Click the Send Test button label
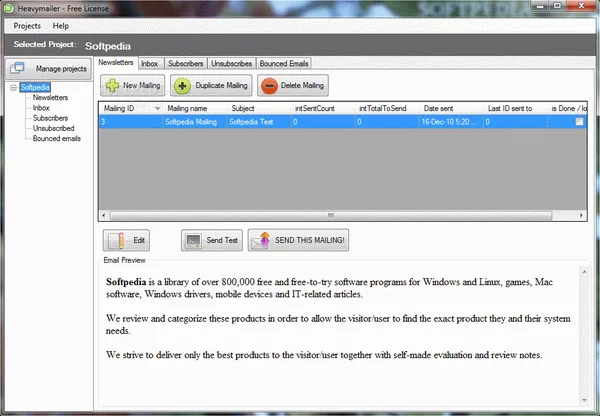 (x=222, y=240)
